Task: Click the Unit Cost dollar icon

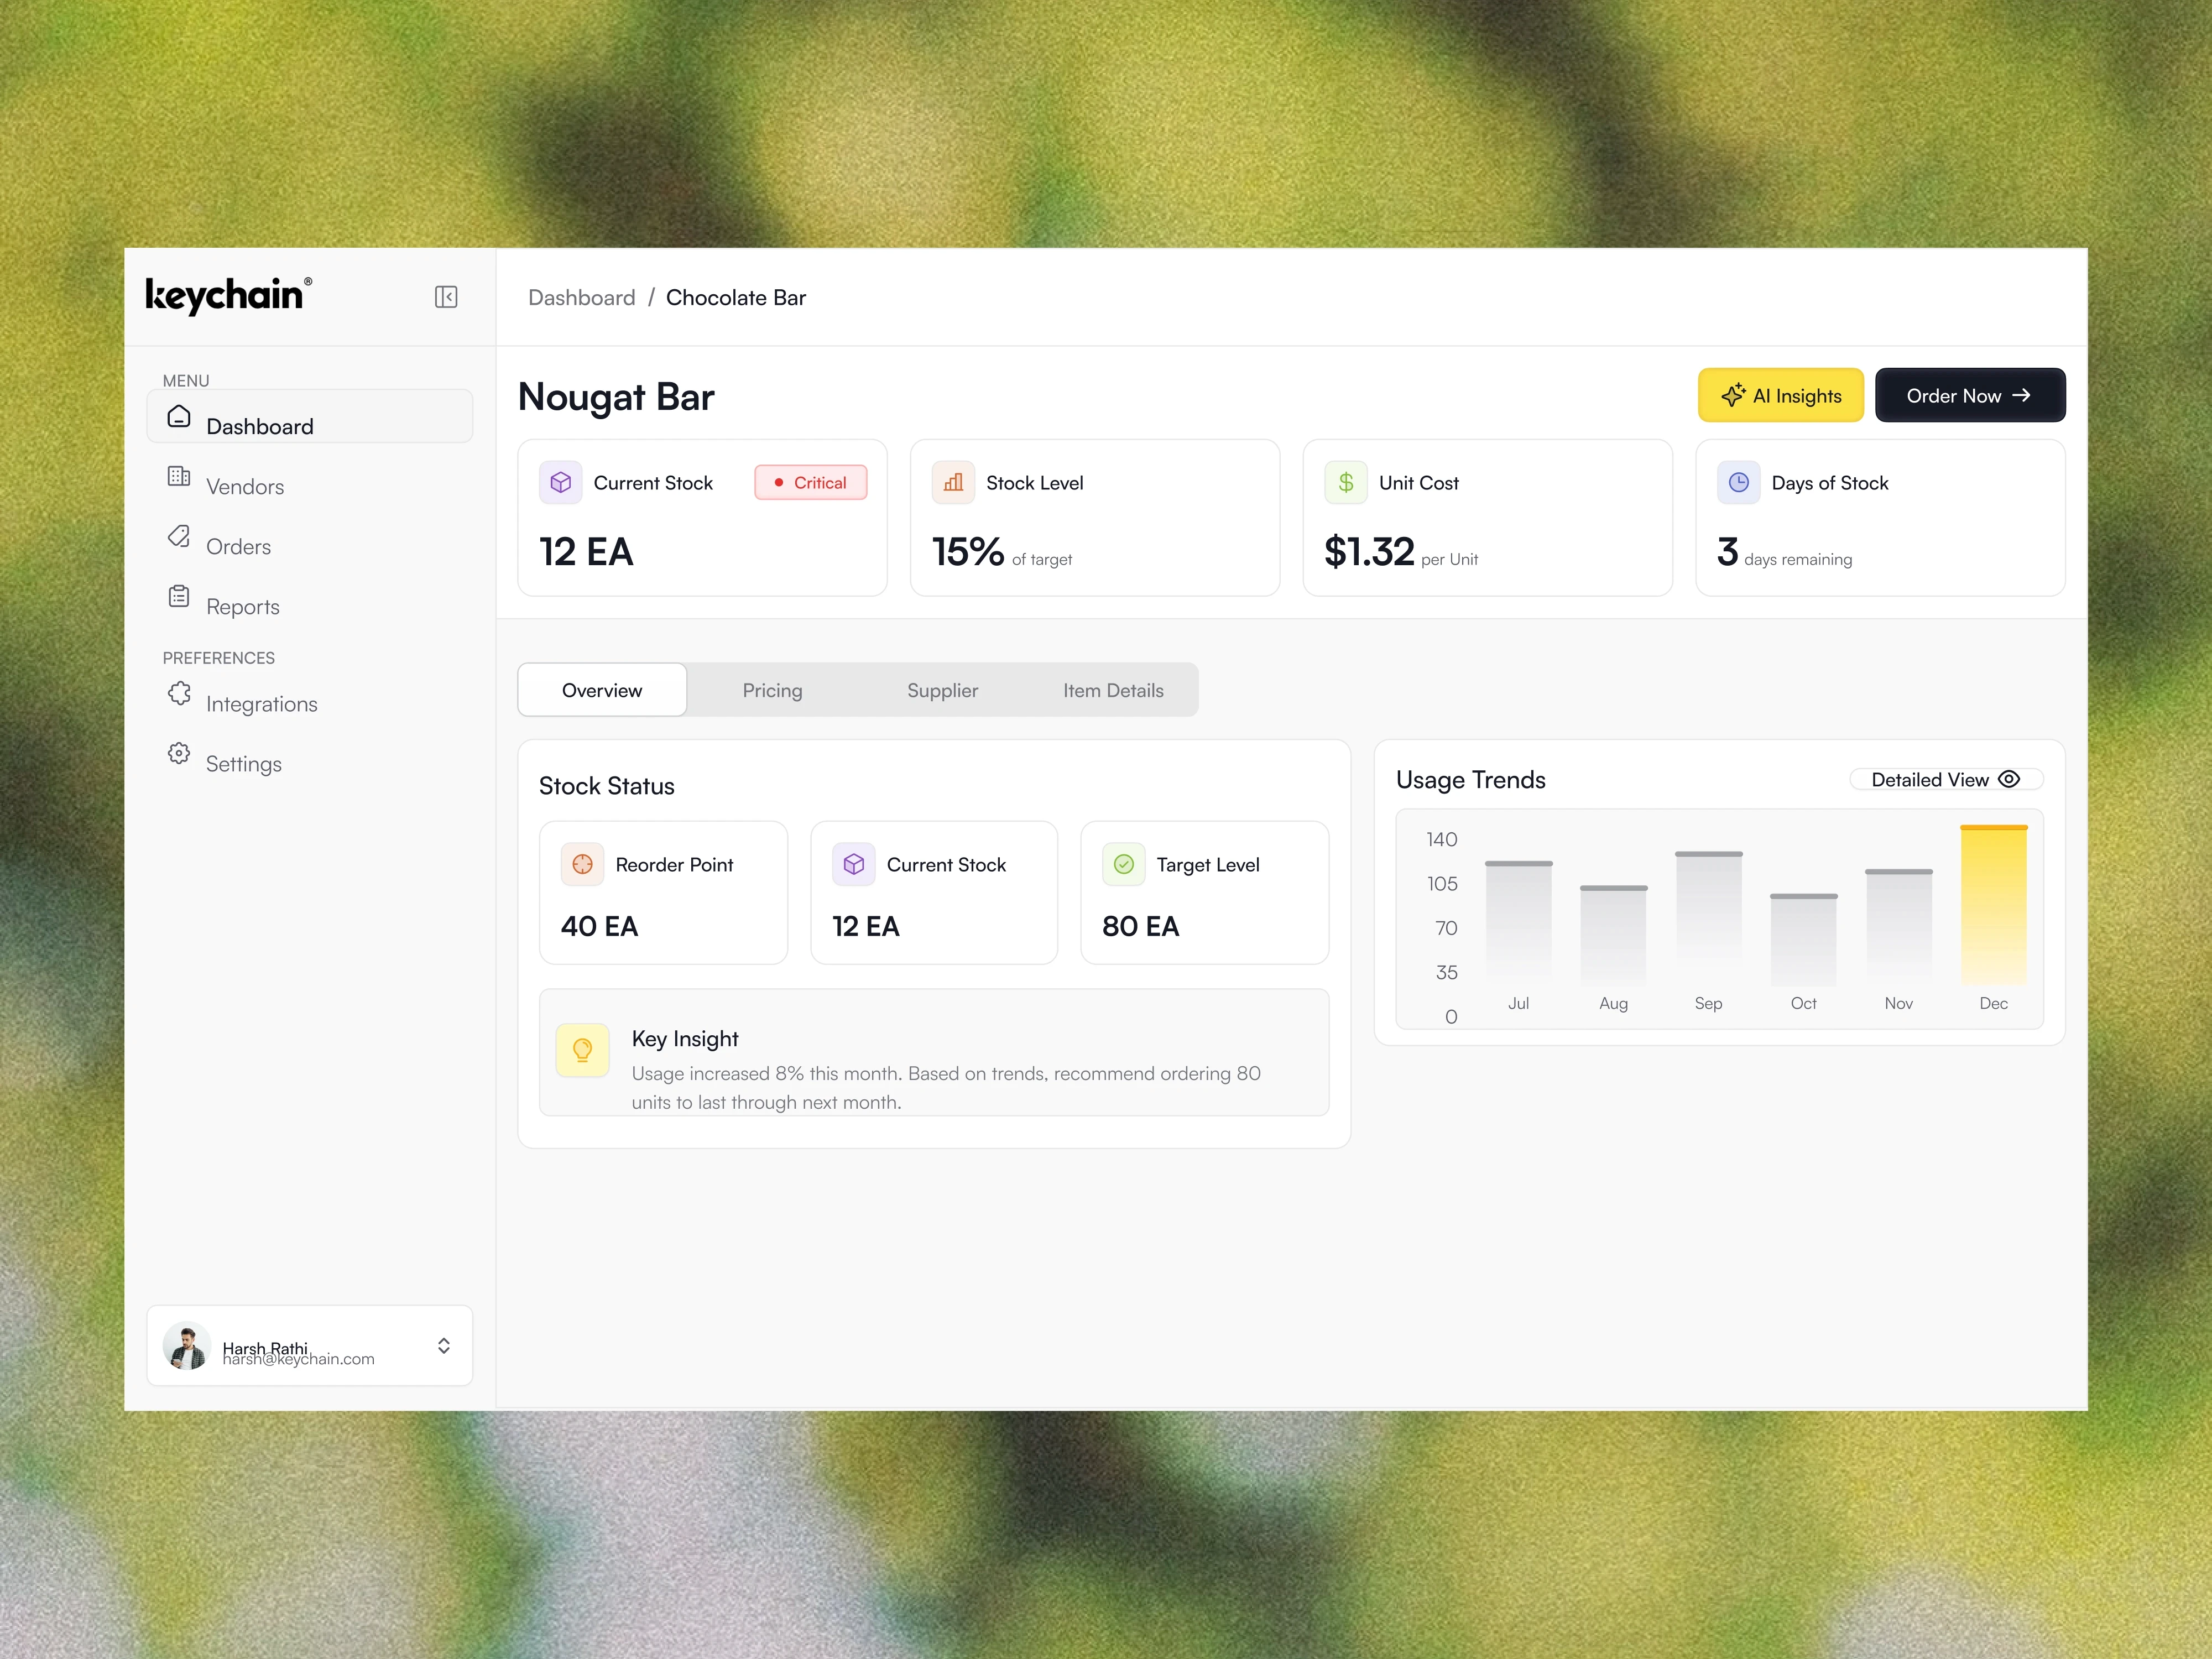Action: (1346, 483)
